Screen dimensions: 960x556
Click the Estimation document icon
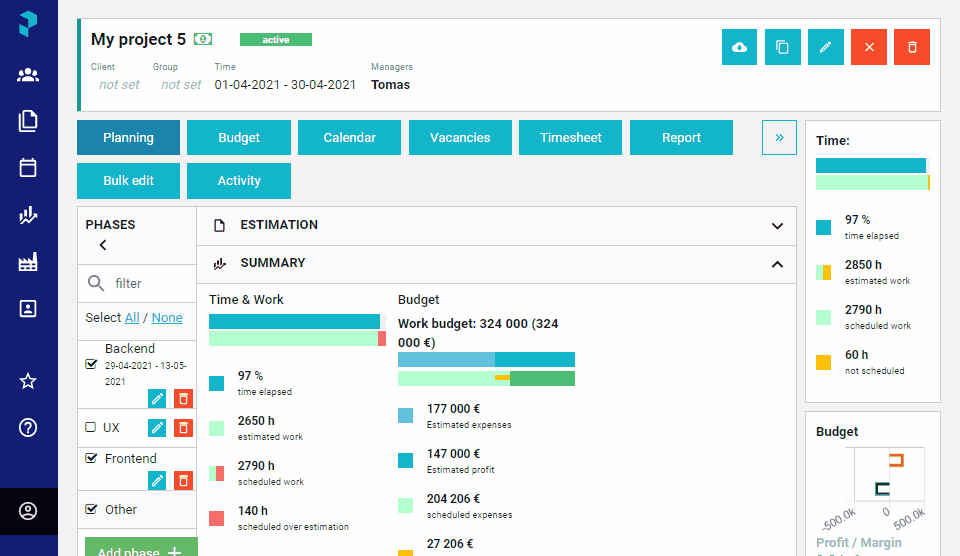(219, 225)
